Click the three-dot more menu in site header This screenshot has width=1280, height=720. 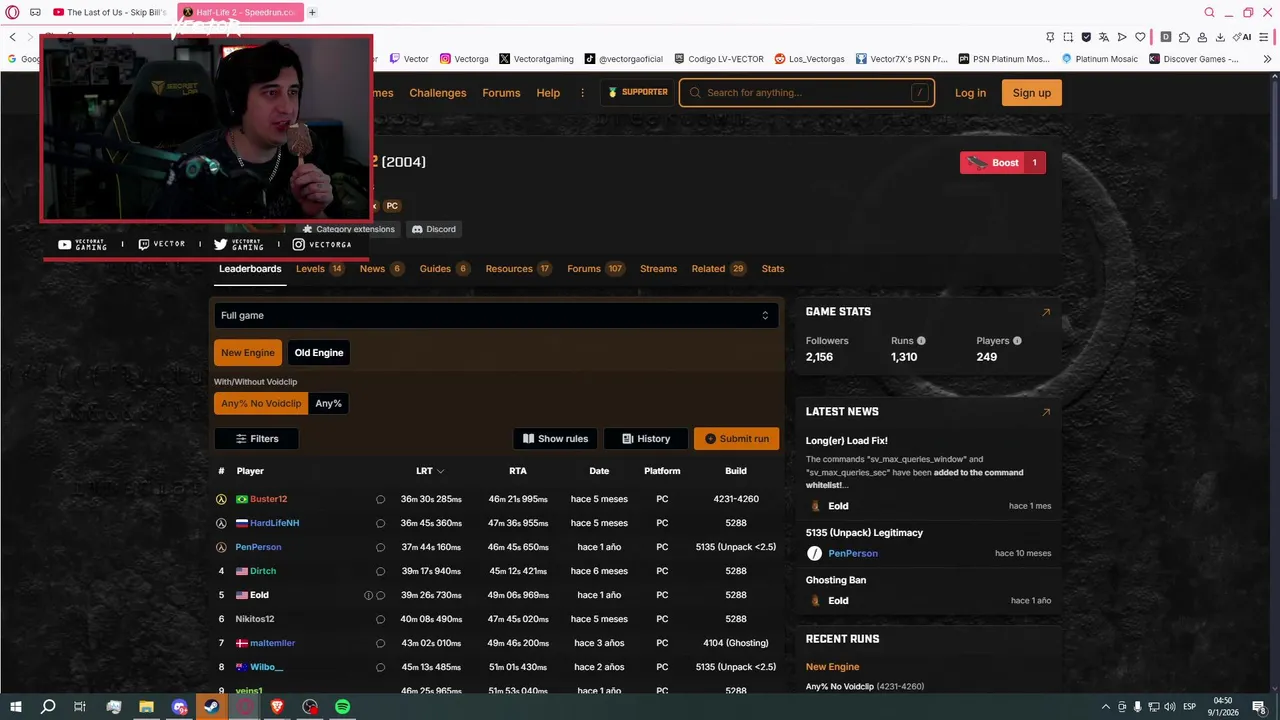pos(582,93)
